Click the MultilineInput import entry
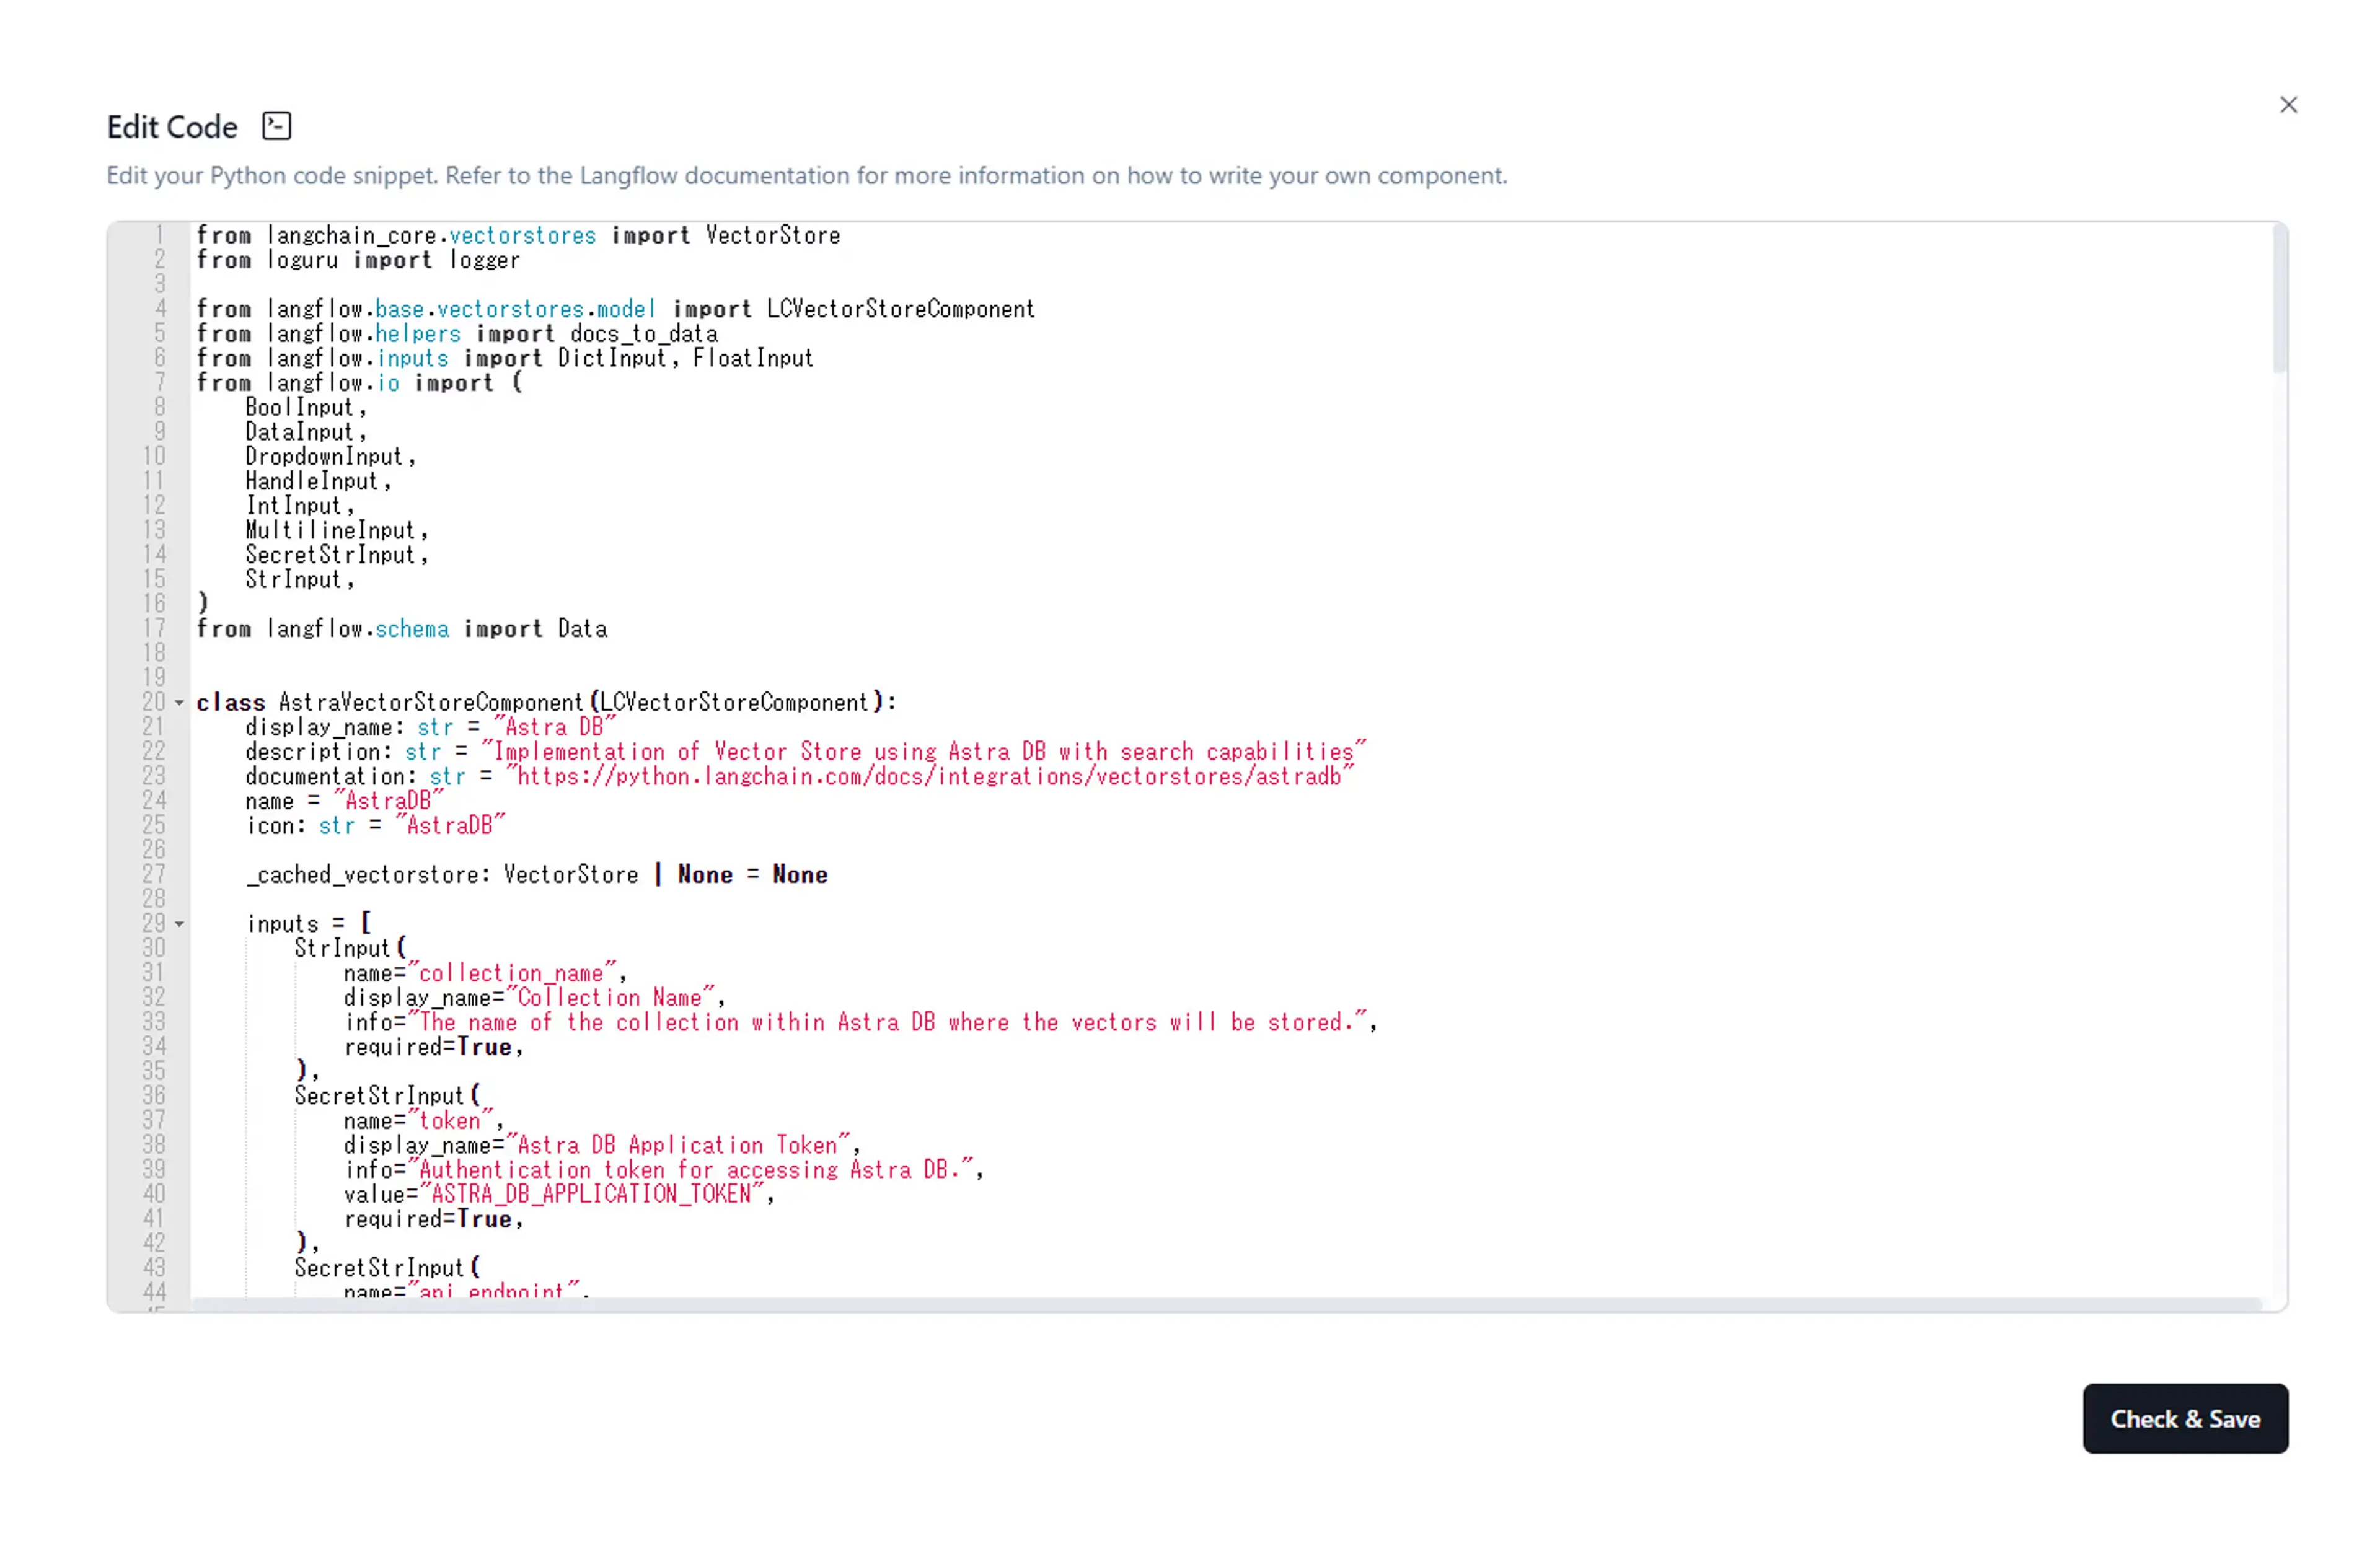 (330, 530)
